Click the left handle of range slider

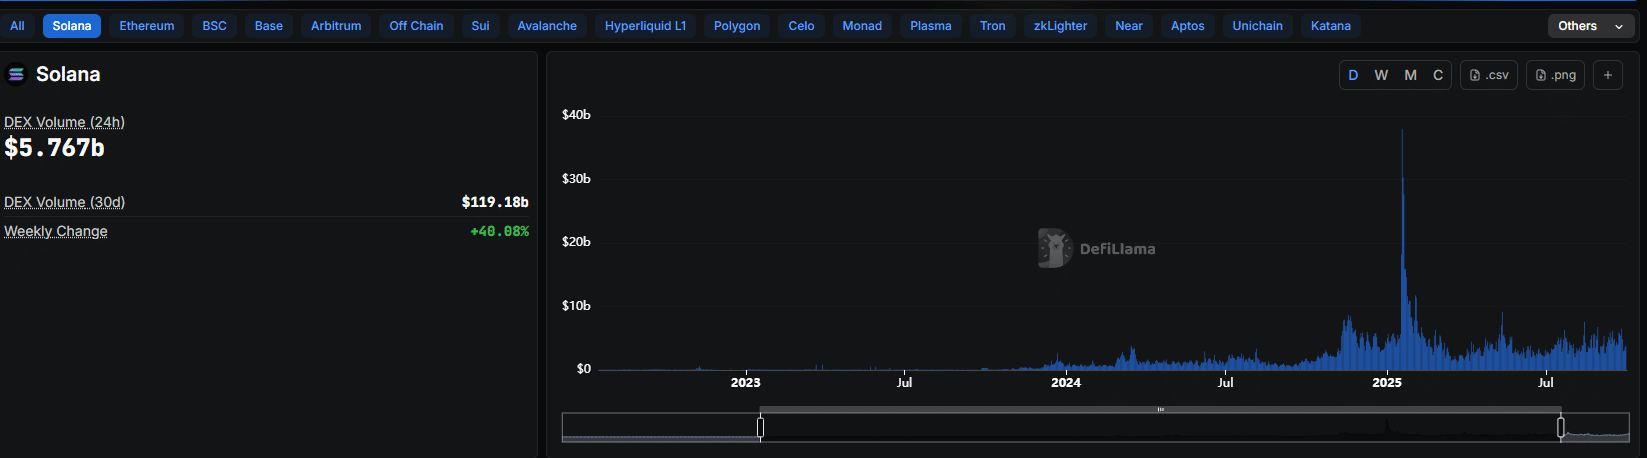pyautogui.click(x=760, y=428)
